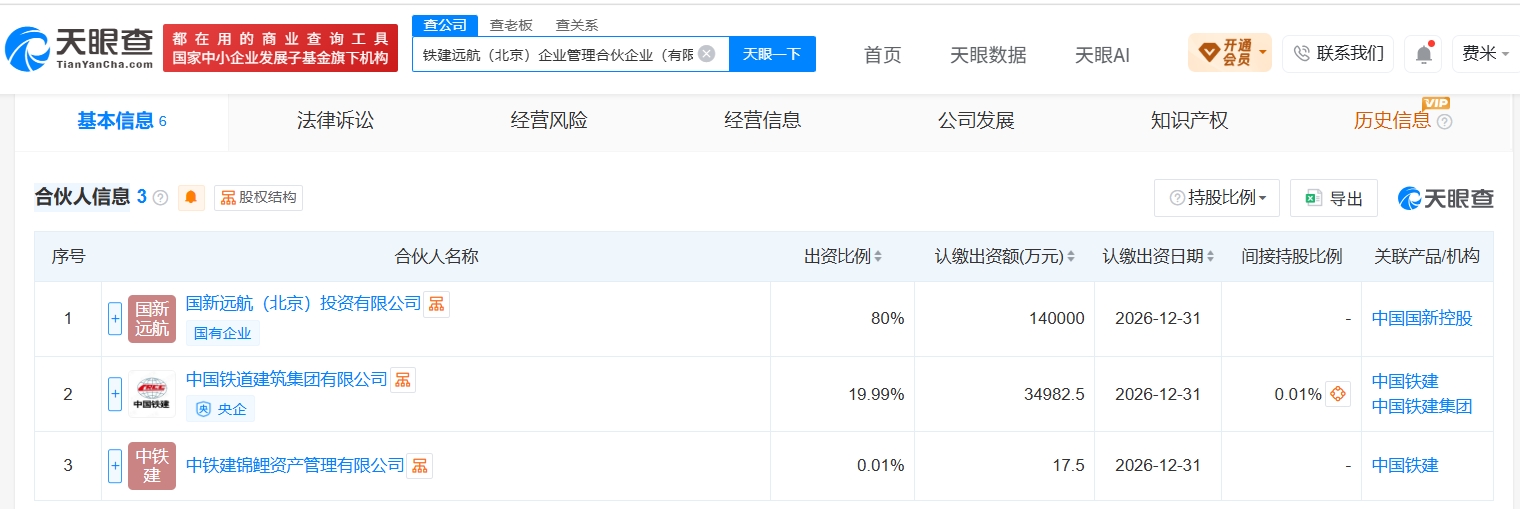Expand row 2 中国铁道建筑集团 with plus button
The width and height of the screenshot is (1520, 509).
click(x=115, y=394)
